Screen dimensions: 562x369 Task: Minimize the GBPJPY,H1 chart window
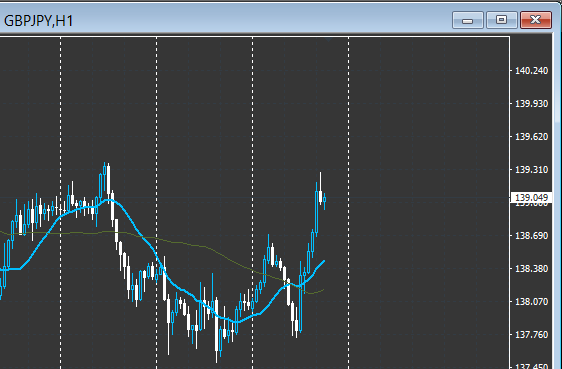coord(468,20)
